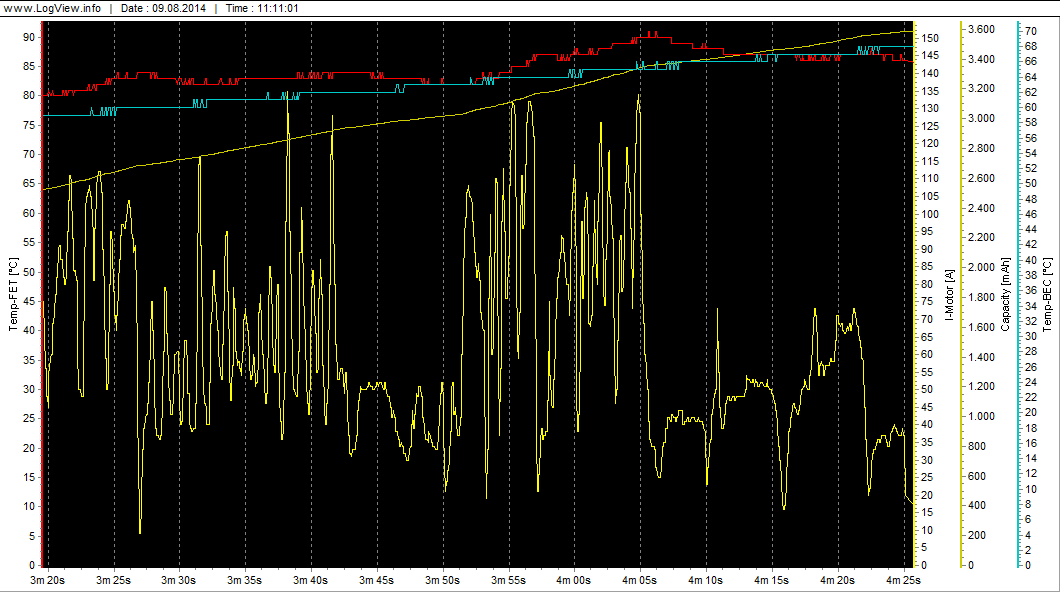1060x592 pixels.
Task: Select the Date : 09.08.2014 header label
Action: point(162,8)
